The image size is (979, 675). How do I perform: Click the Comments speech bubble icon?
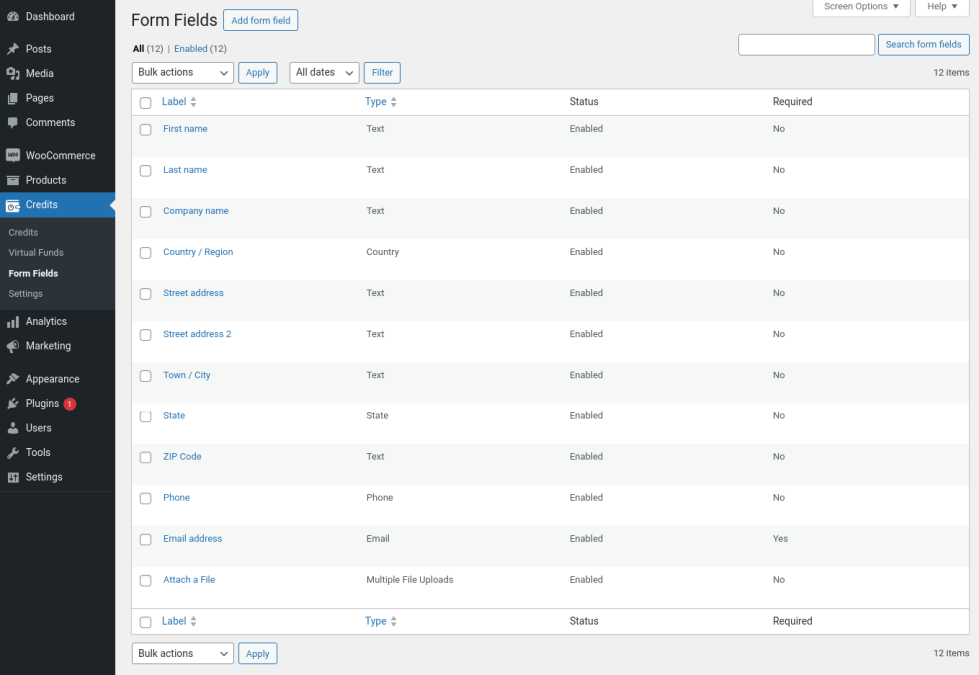tap(13, 123)
